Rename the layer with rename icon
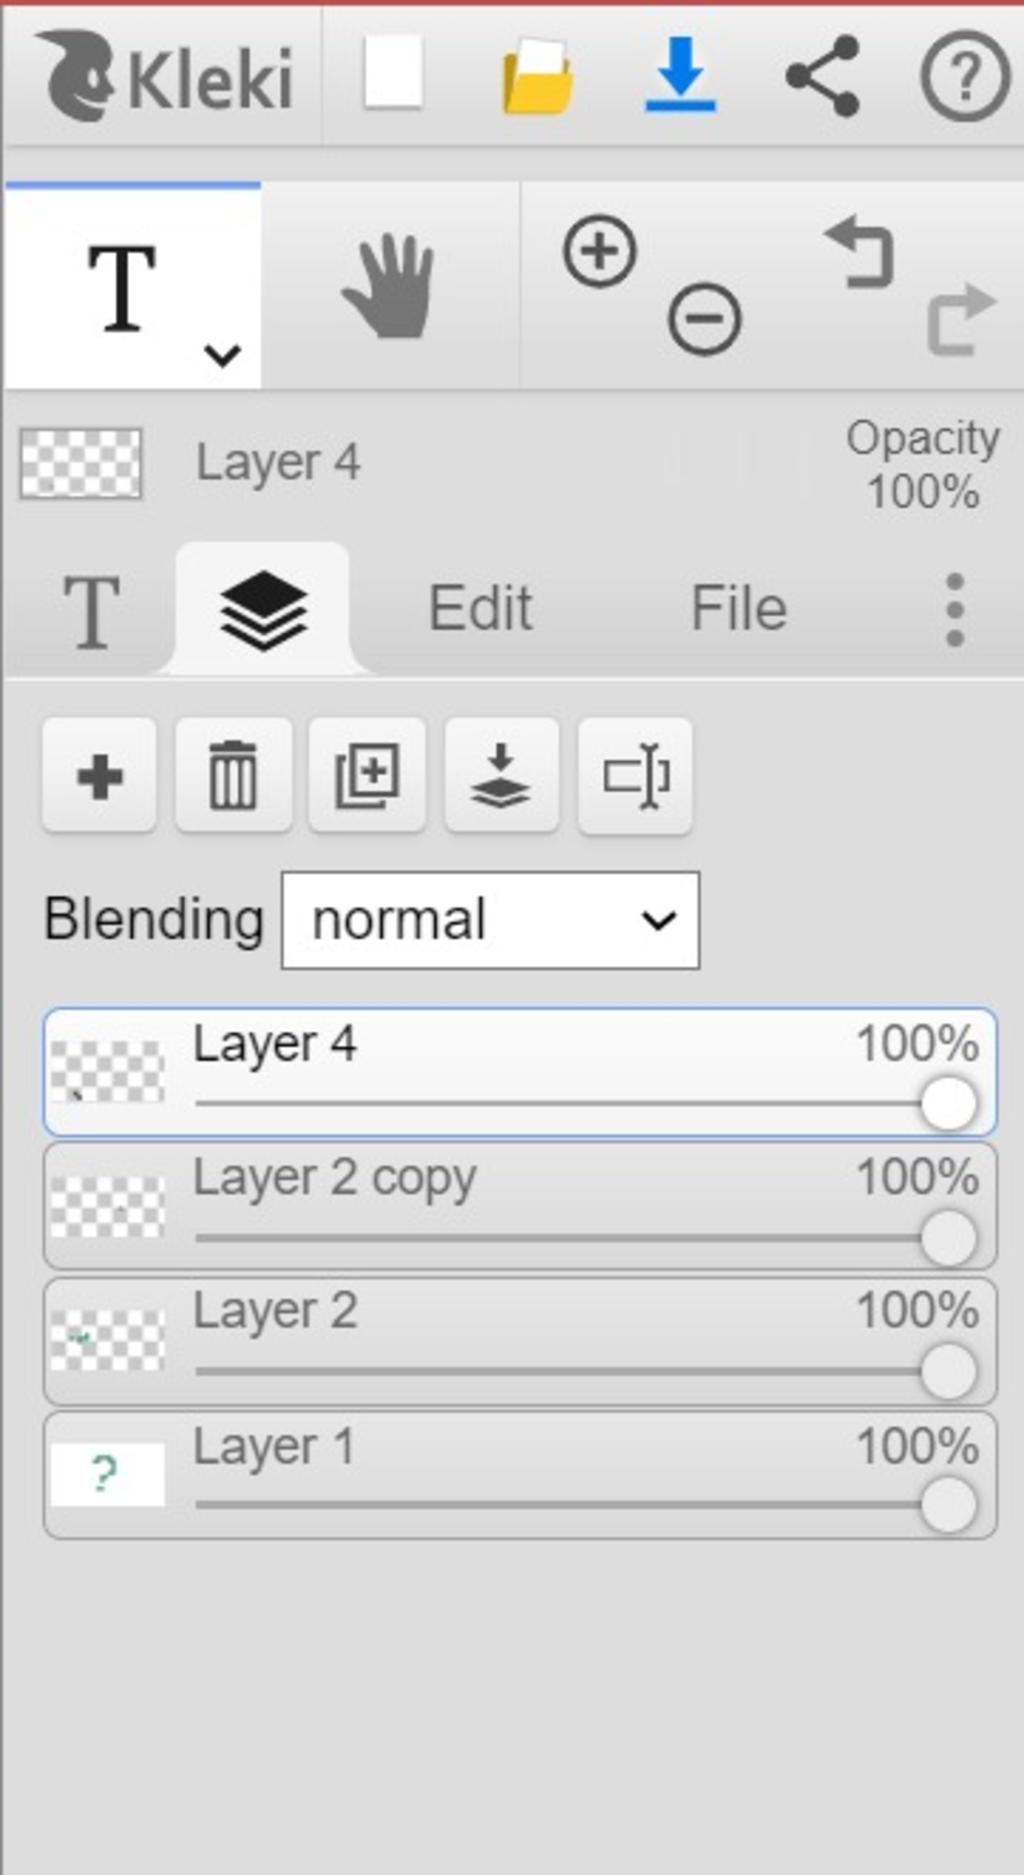1024x1875 pixels. (x=635, y=776)
